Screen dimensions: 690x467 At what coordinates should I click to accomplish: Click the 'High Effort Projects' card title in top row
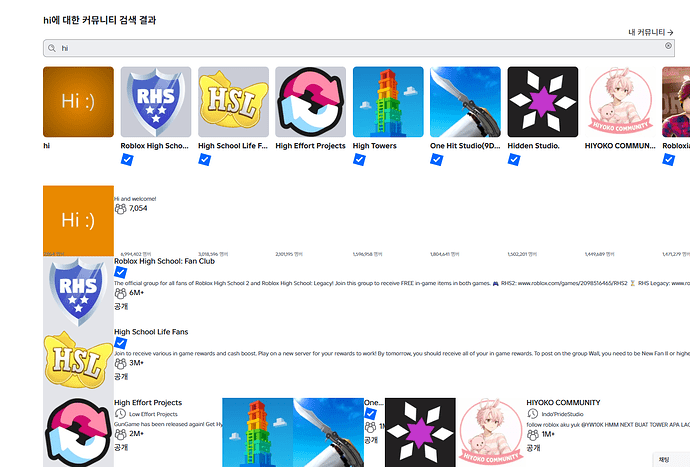[x=310, y=146]
